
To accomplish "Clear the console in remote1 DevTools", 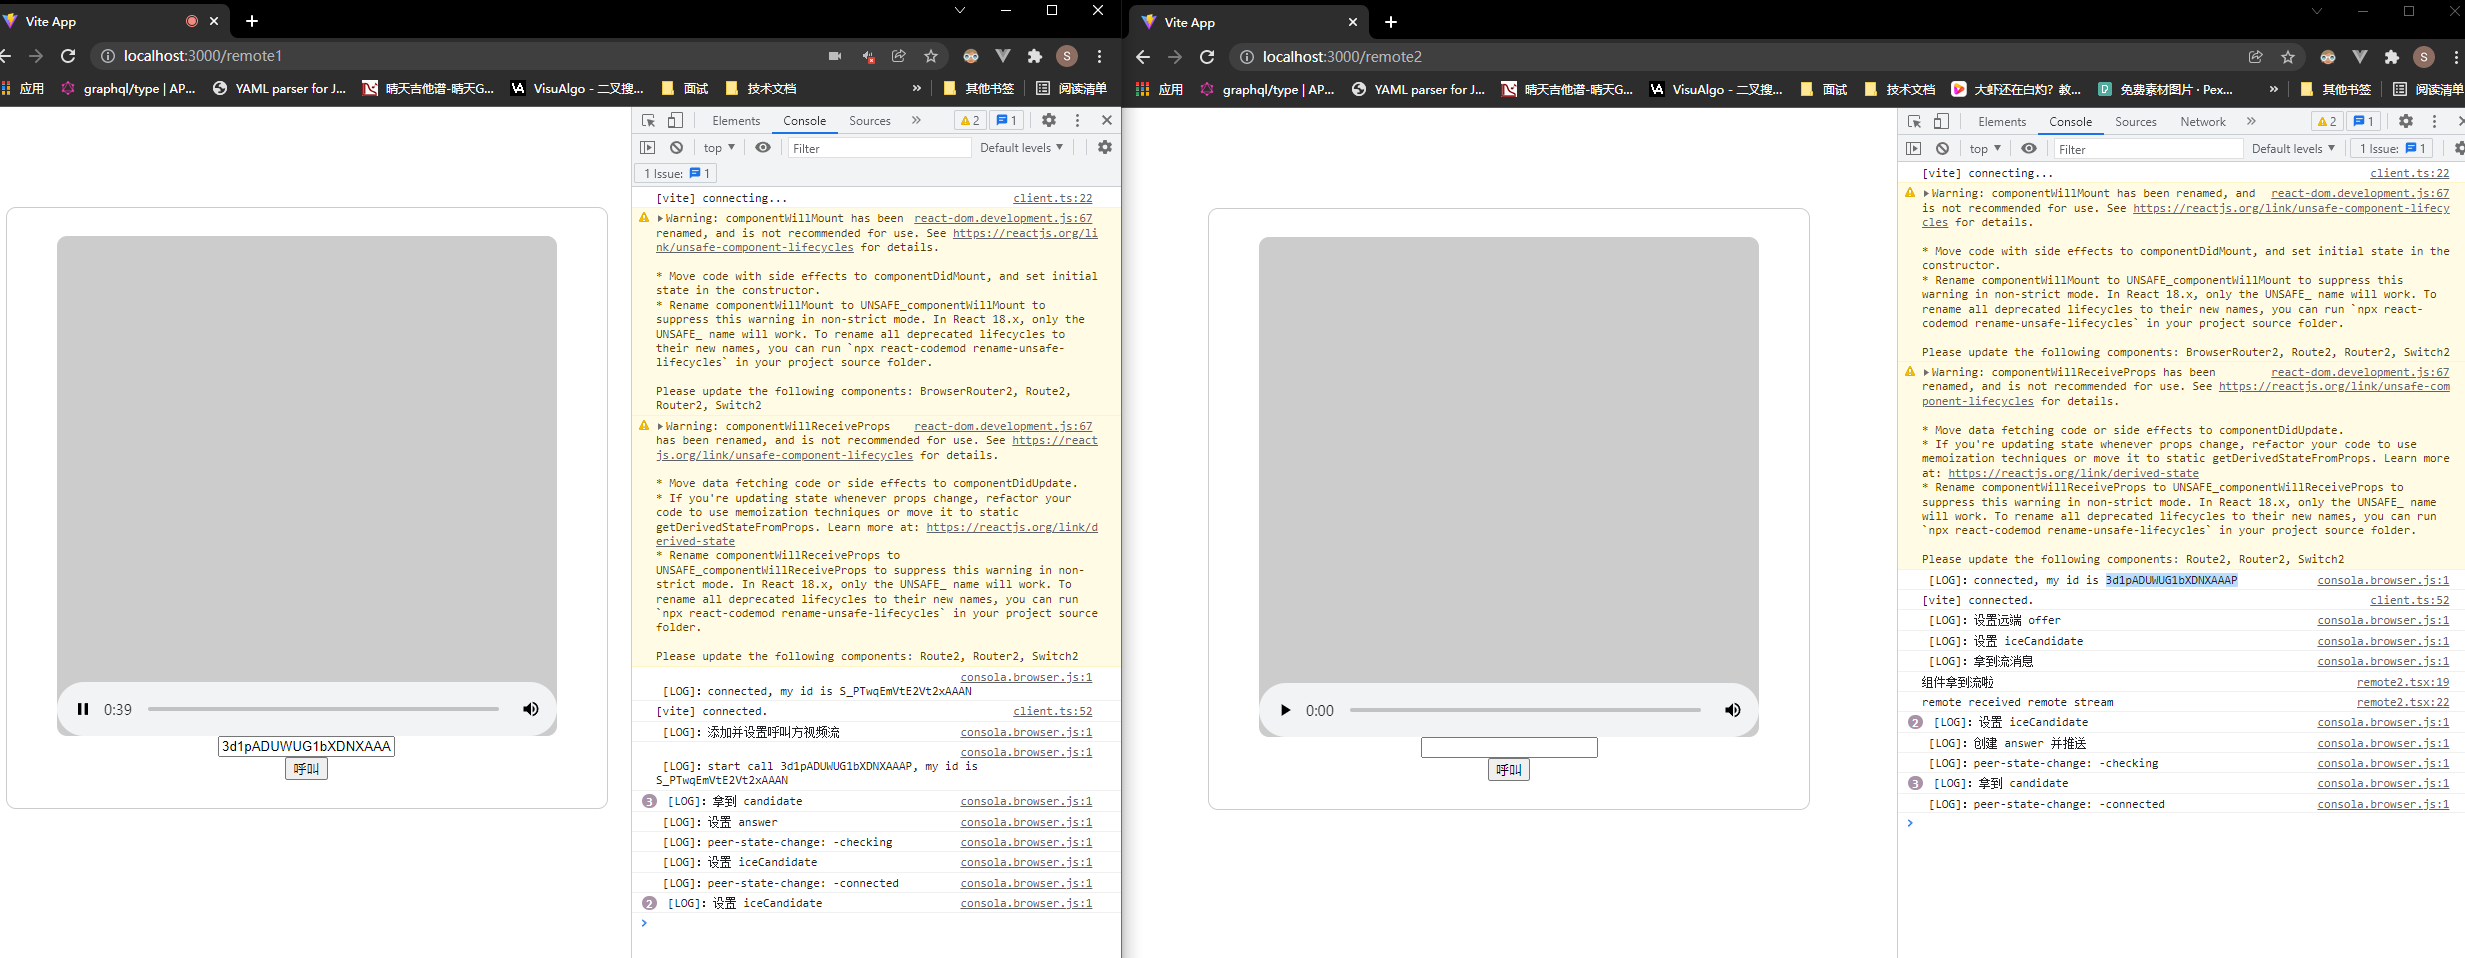I will (677, 147).
